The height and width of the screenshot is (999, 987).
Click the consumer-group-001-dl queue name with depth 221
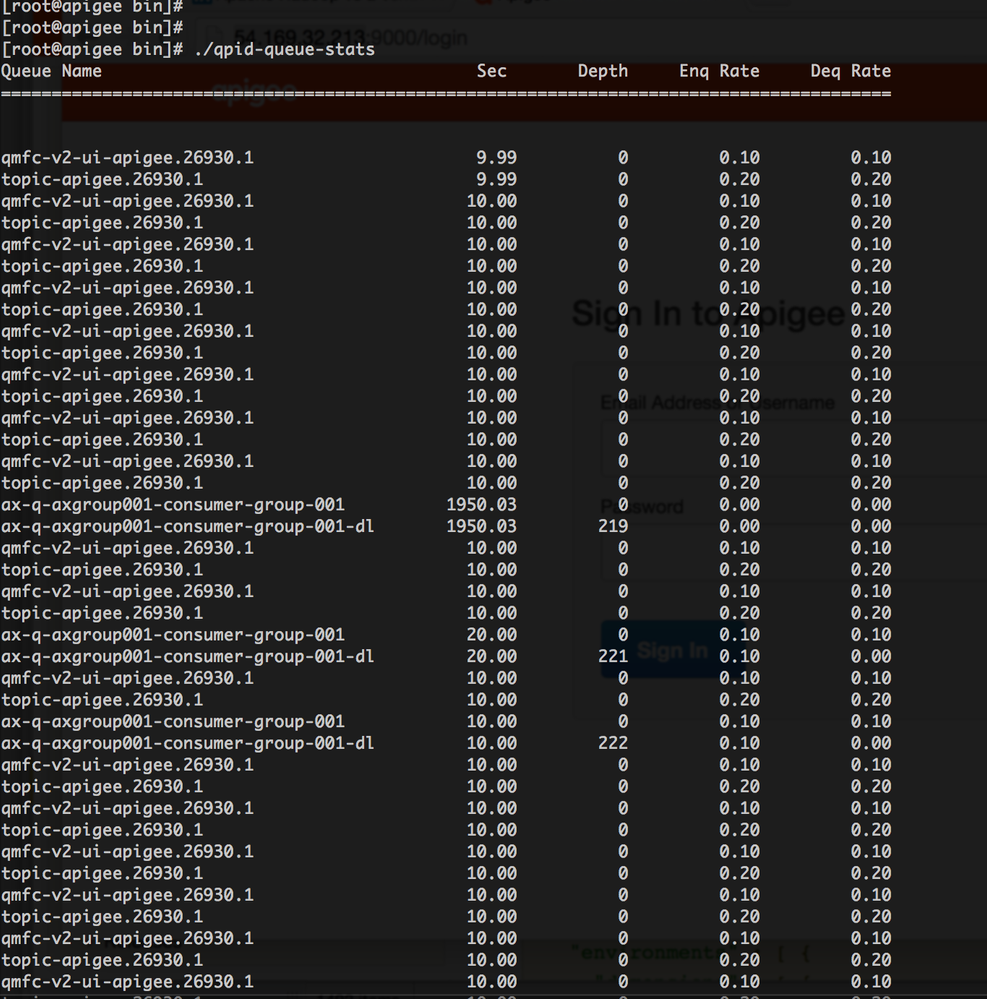187,656
